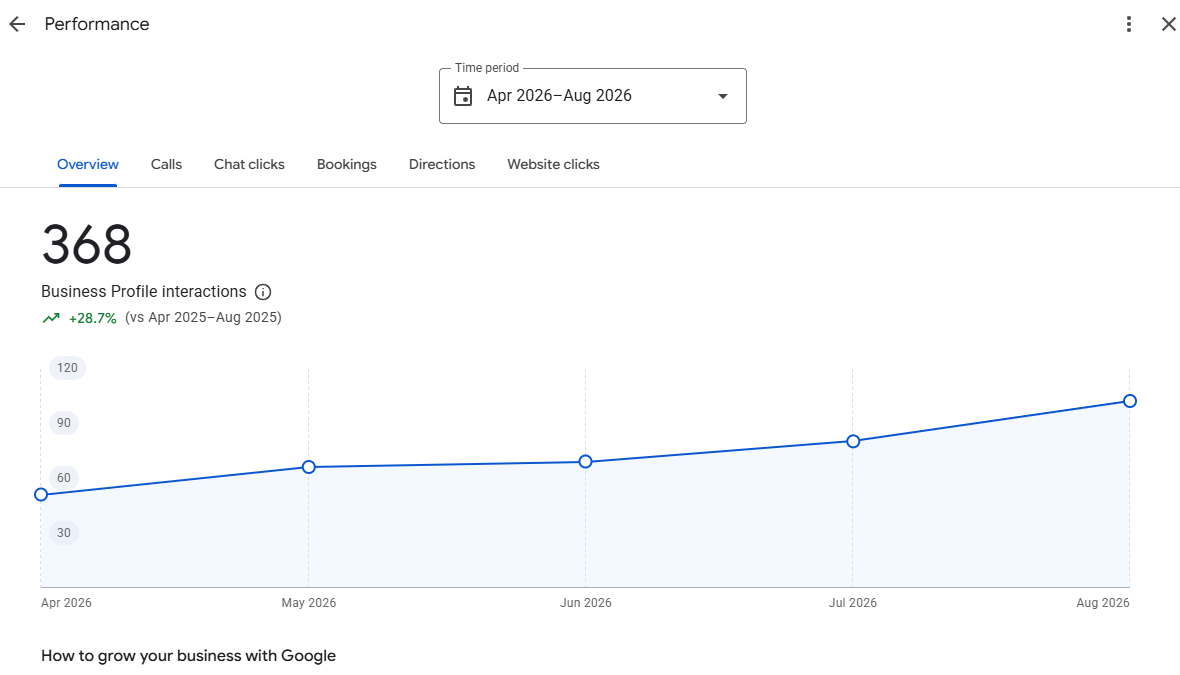Click the 60 y-axis label

tap(64, 478)
